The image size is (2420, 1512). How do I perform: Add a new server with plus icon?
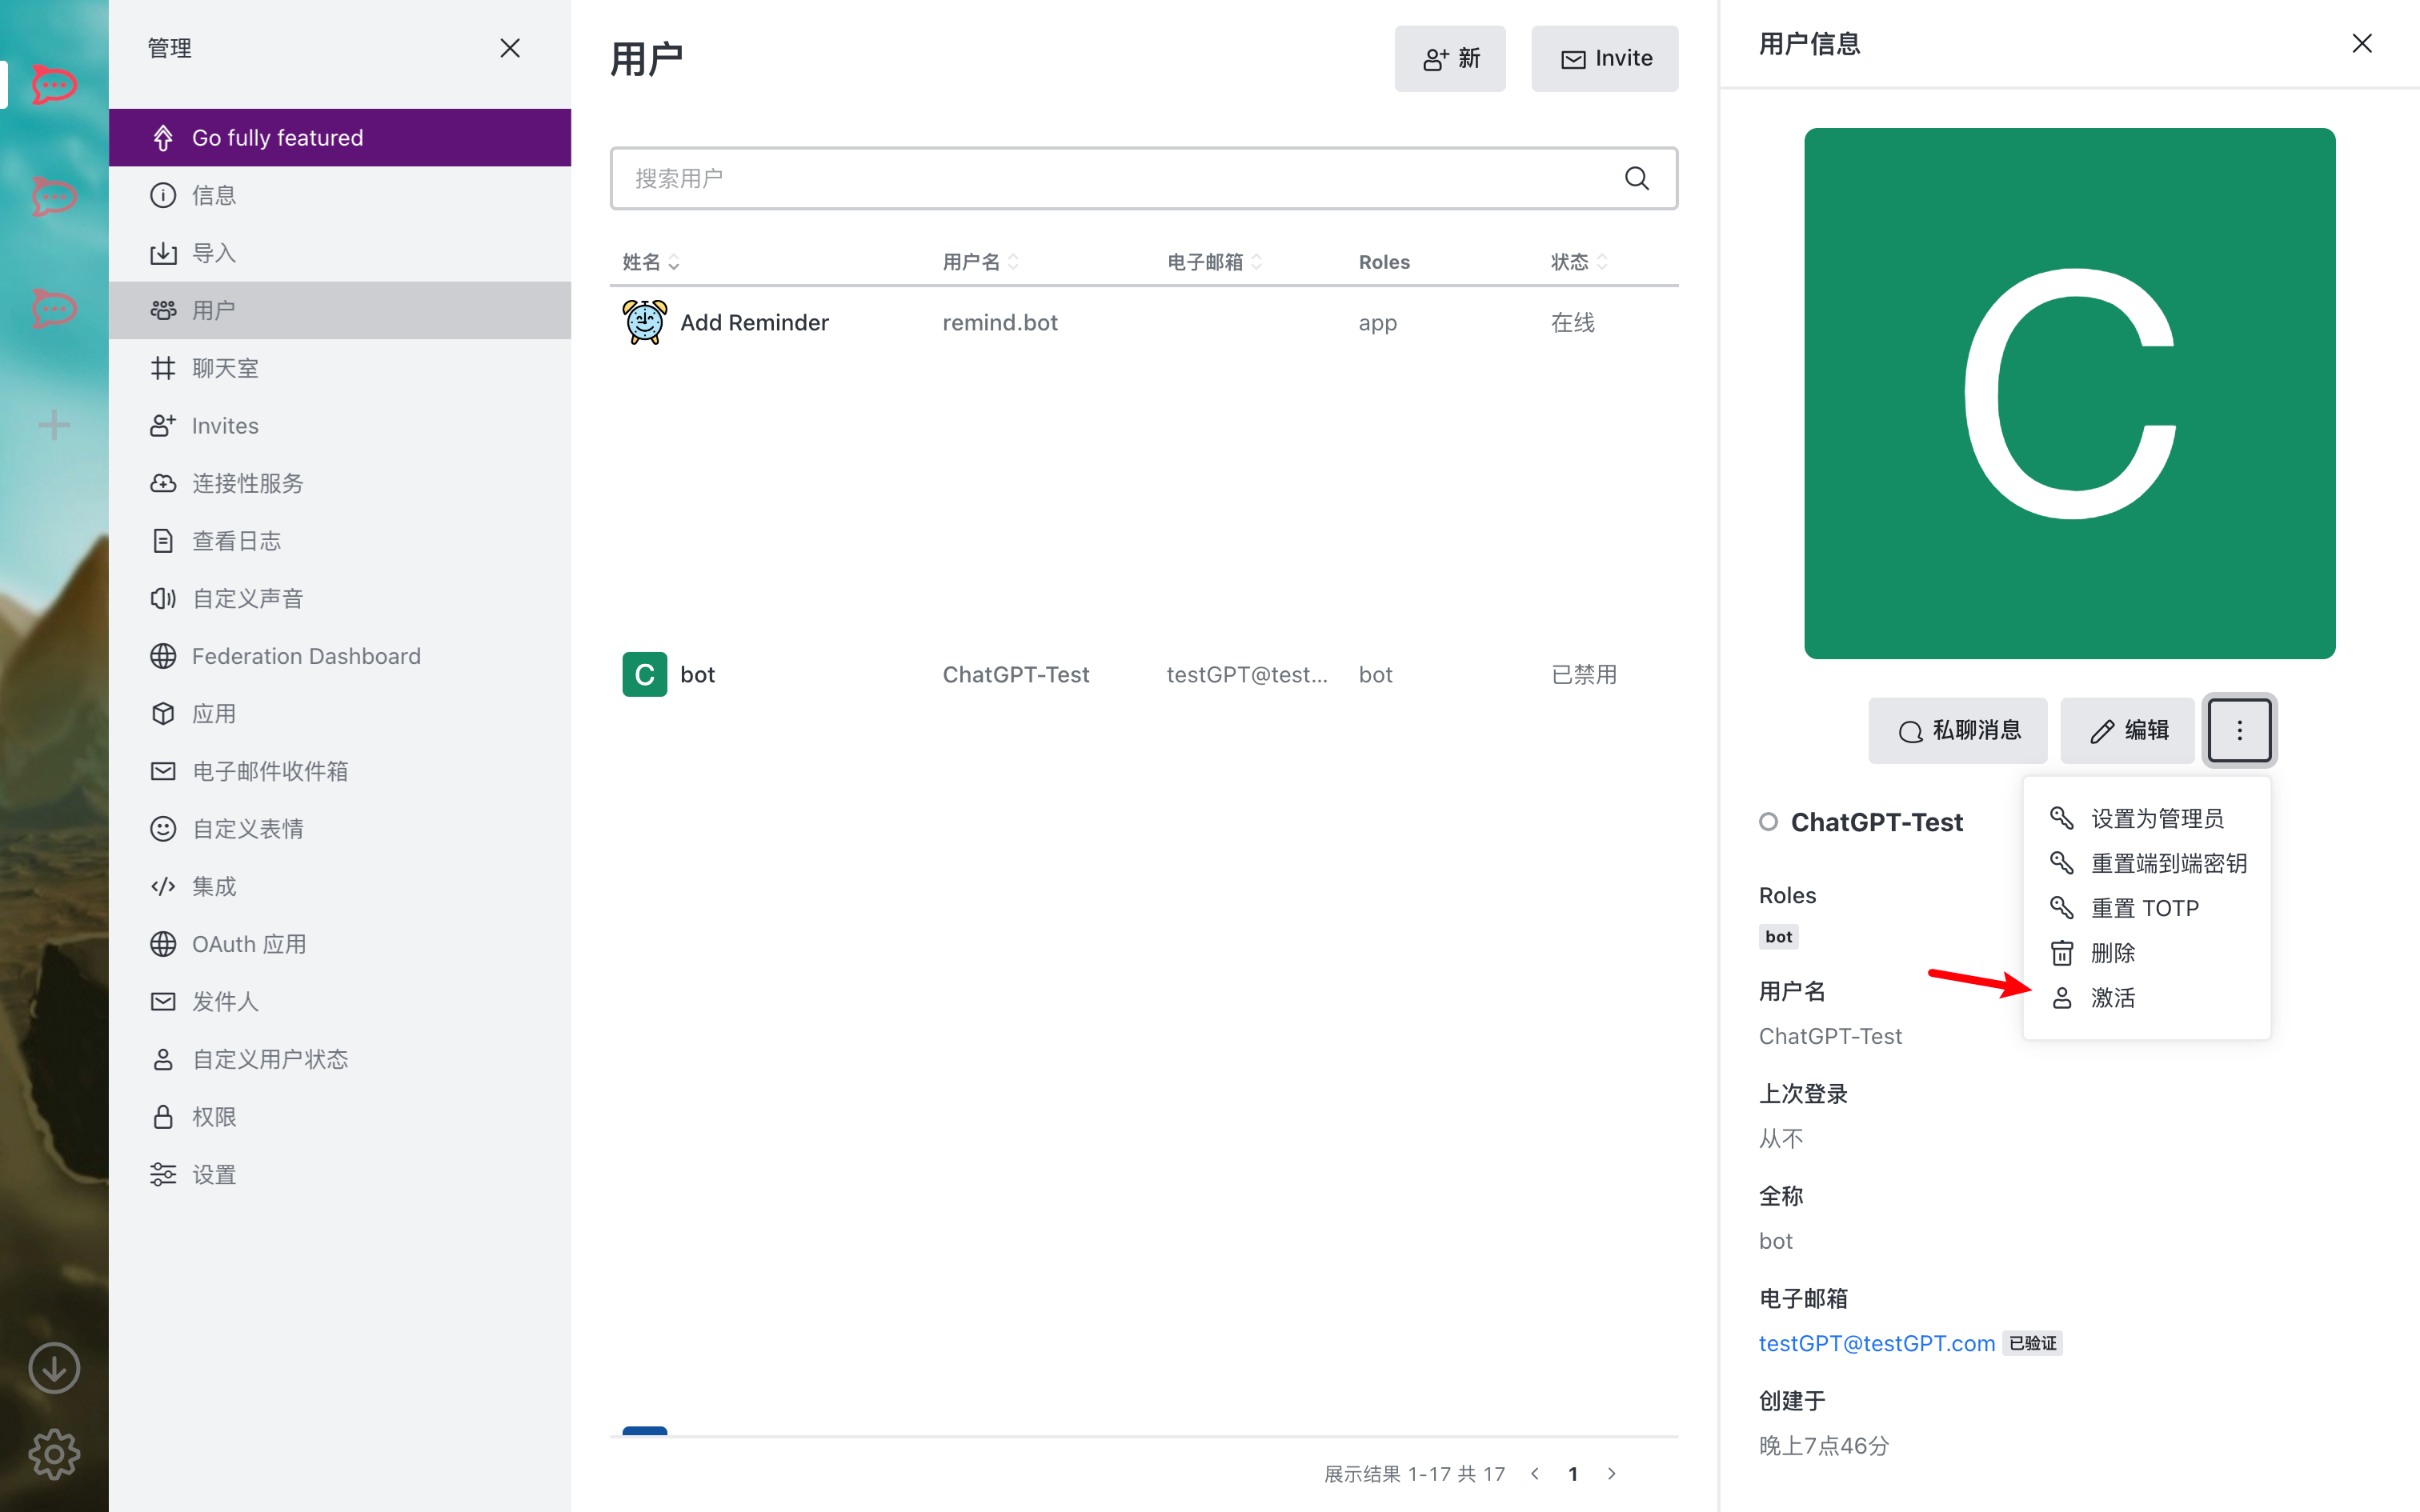pyautogui.click(x=54, y=425)
